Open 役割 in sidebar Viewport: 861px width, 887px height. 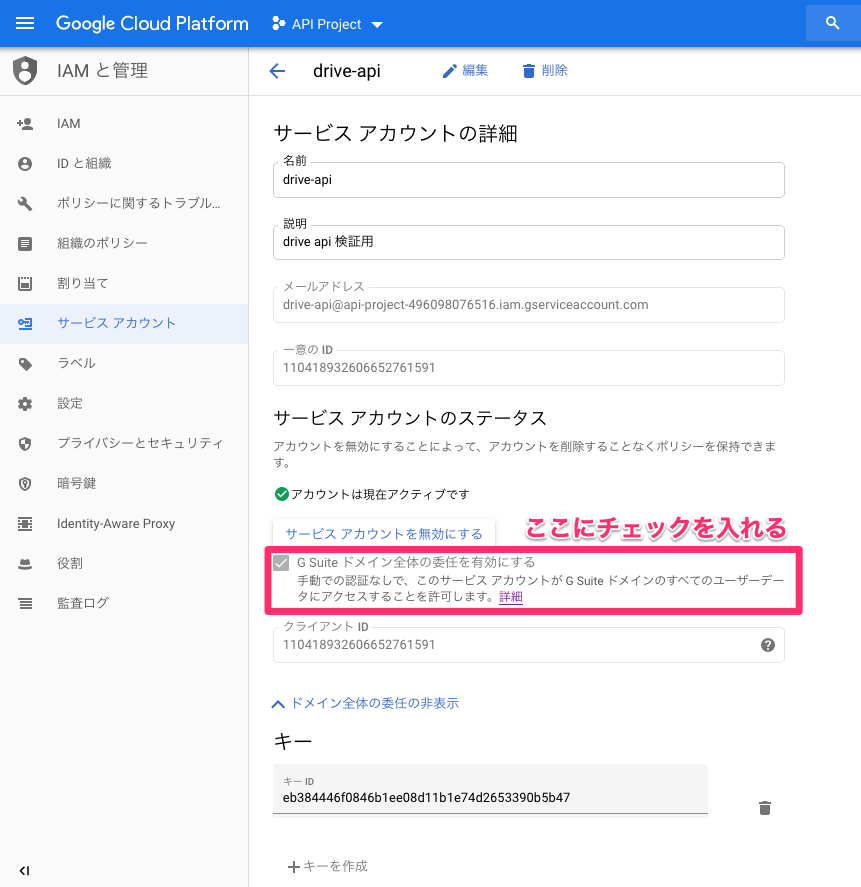pos(124,563)
